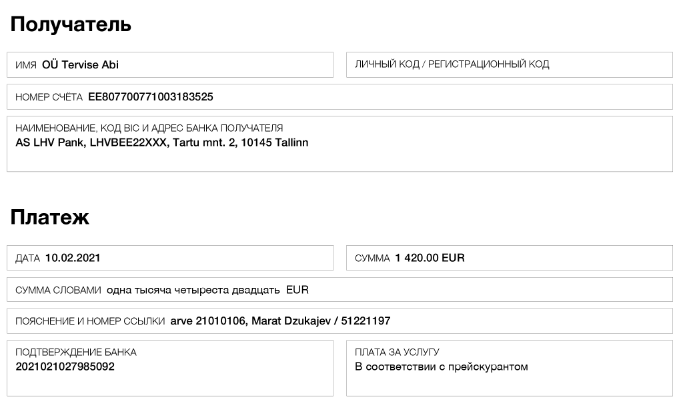
Task: Click the НАИМЕНОВАНИЕ, КОД BIC И АДРЕС label
Action: [x=150, y=129]
